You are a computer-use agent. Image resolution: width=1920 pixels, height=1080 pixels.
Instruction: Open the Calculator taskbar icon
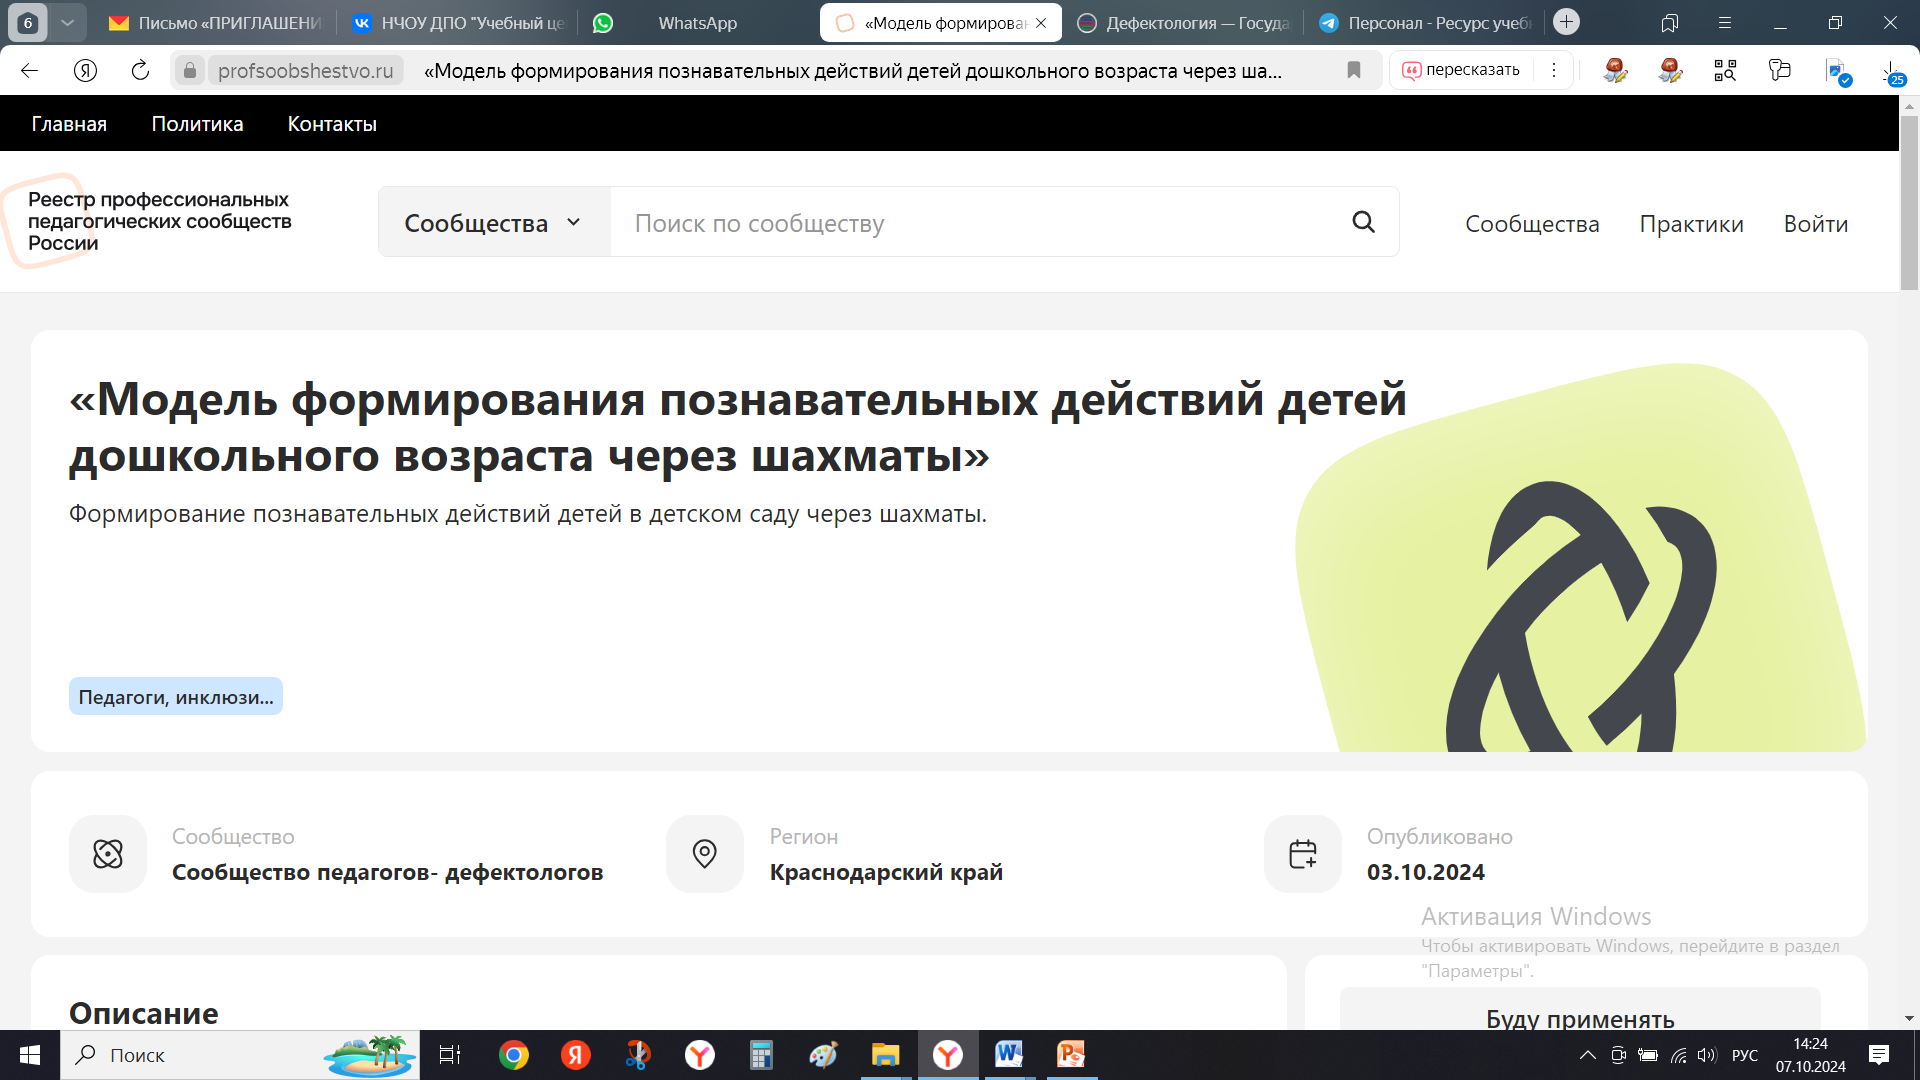[x=761, y=1055]
